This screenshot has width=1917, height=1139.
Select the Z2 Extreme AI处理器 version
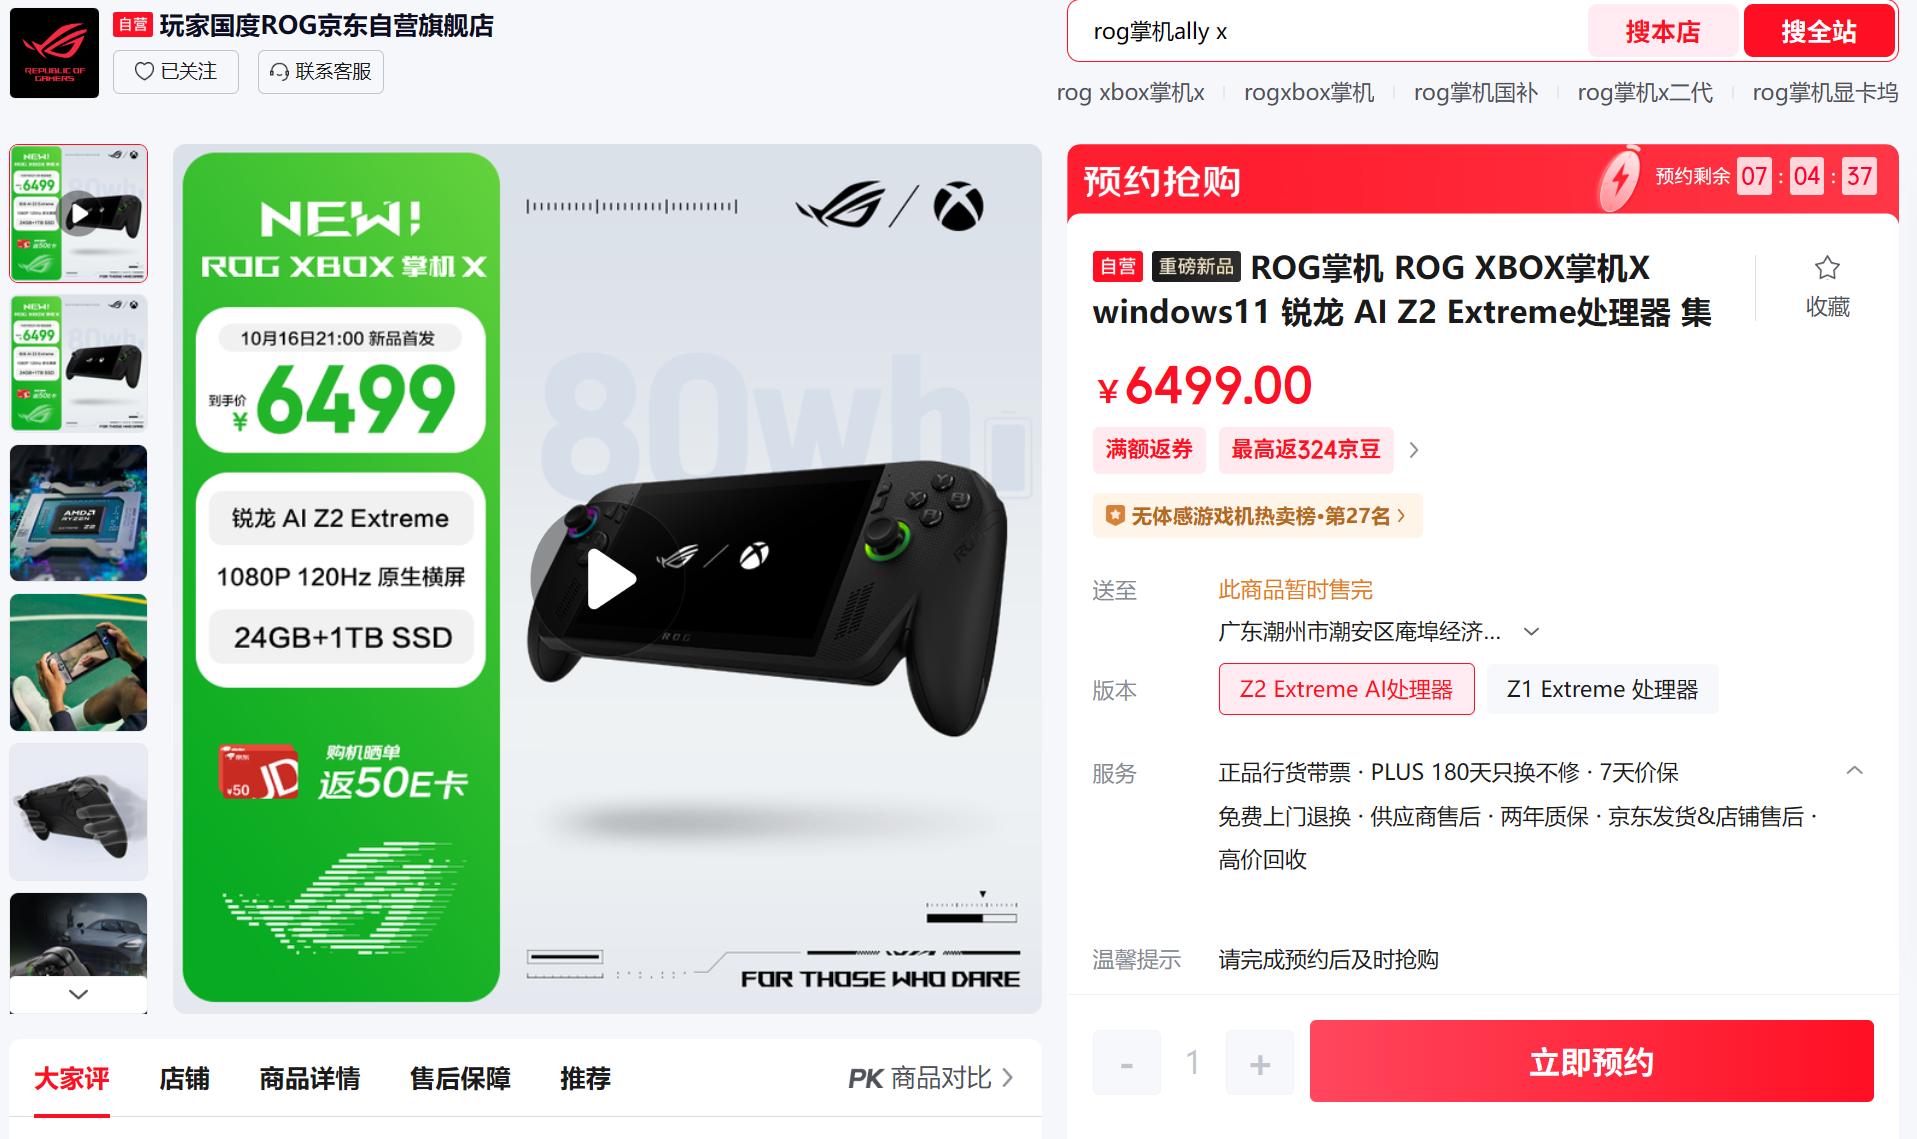pyautogui.click(x=1346, y=689)
